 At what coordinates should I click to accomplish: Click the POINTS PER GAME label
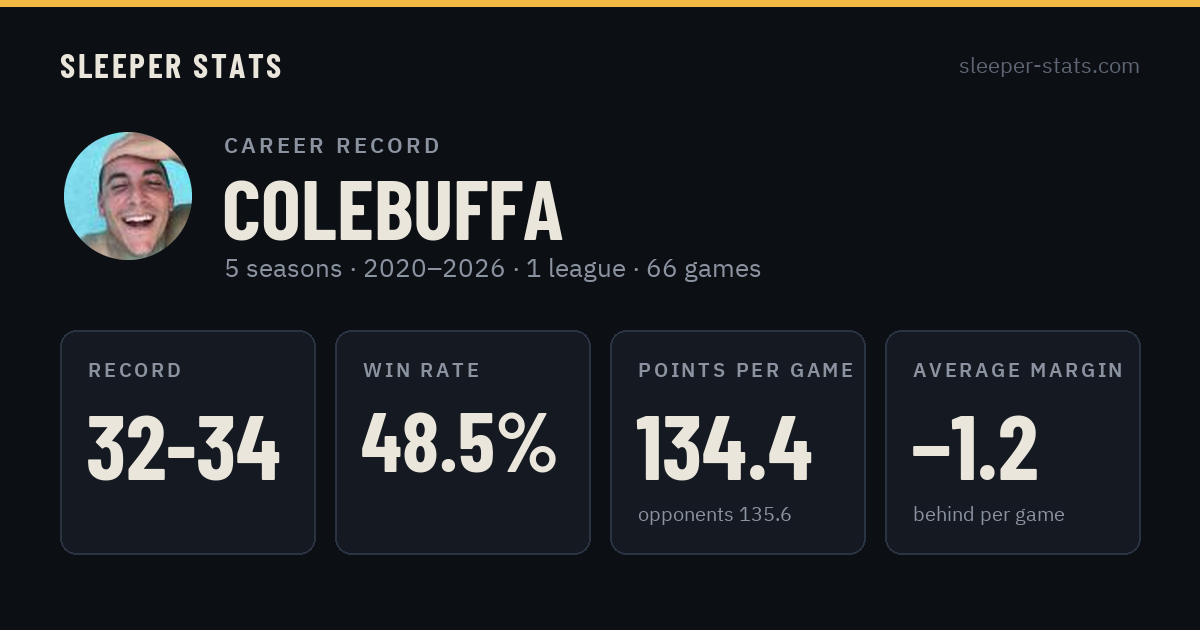tap(746, 371)
